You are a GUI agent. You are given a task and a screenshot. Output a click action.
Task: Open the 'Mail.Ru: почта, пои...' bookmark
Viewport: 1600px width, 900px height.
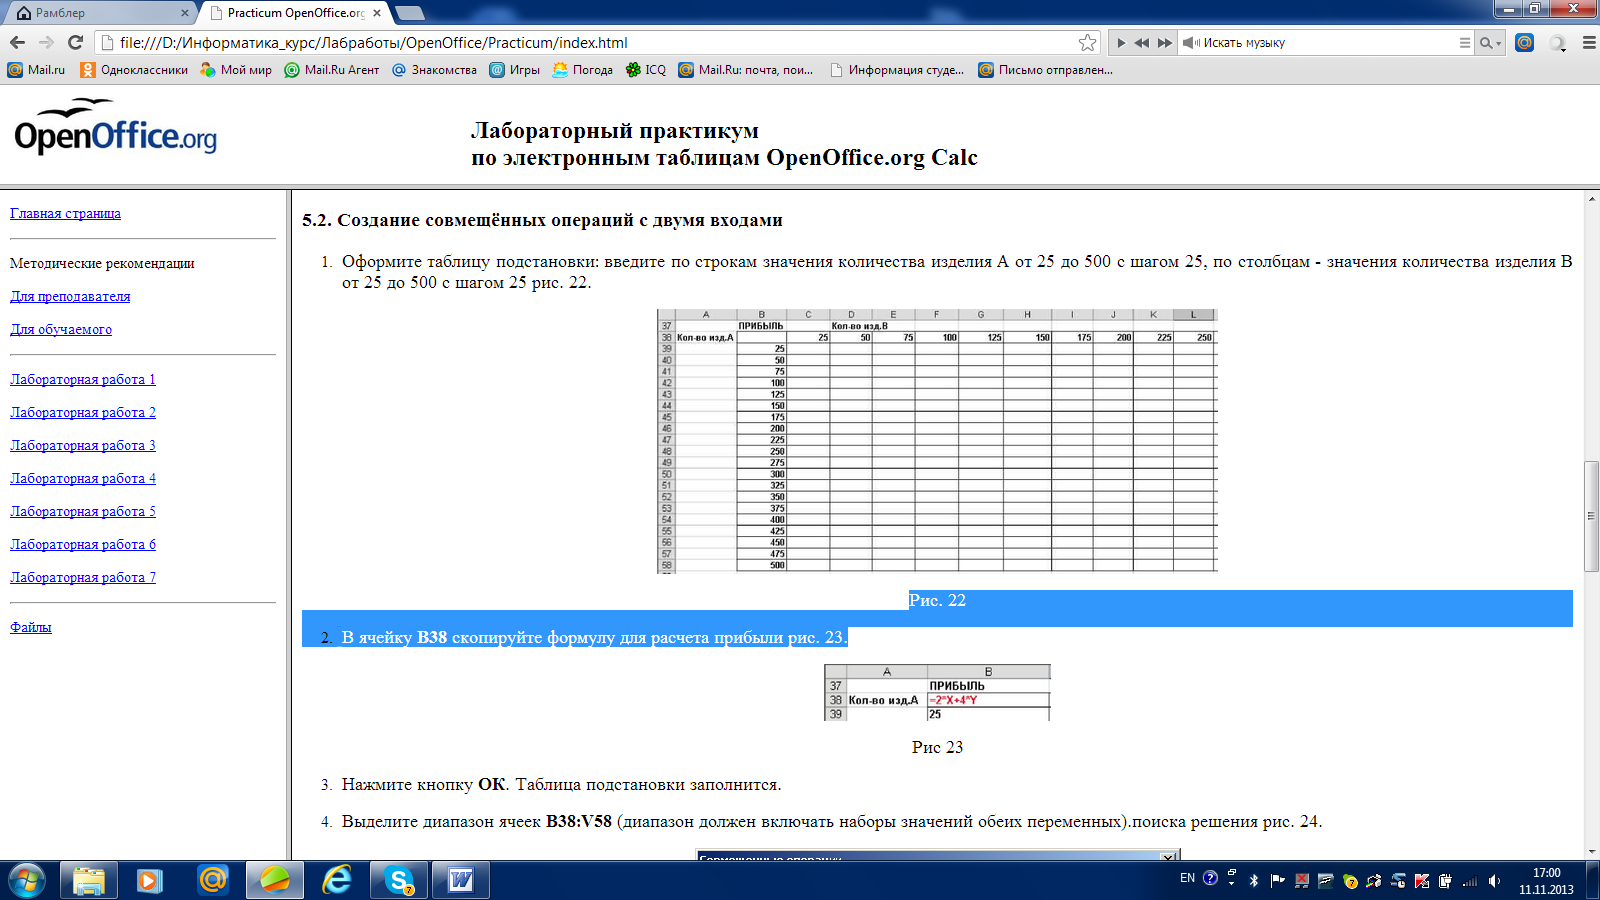tap(746, 70)
